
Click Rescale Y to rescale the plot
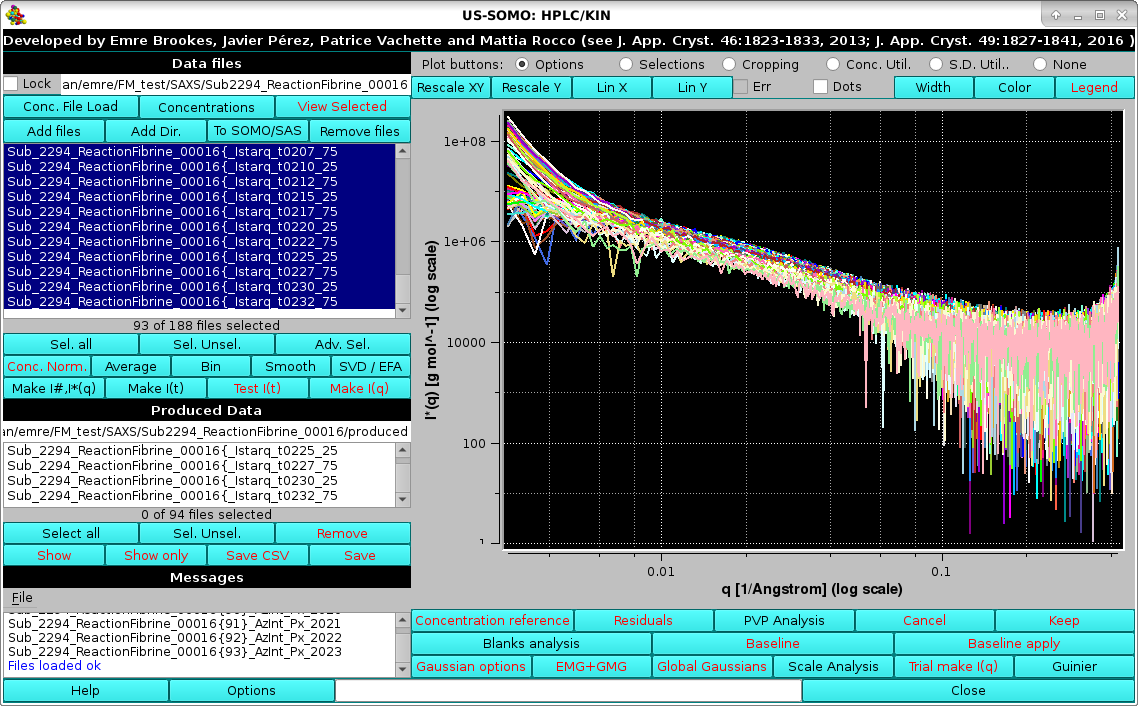click(x=531, y=87)
